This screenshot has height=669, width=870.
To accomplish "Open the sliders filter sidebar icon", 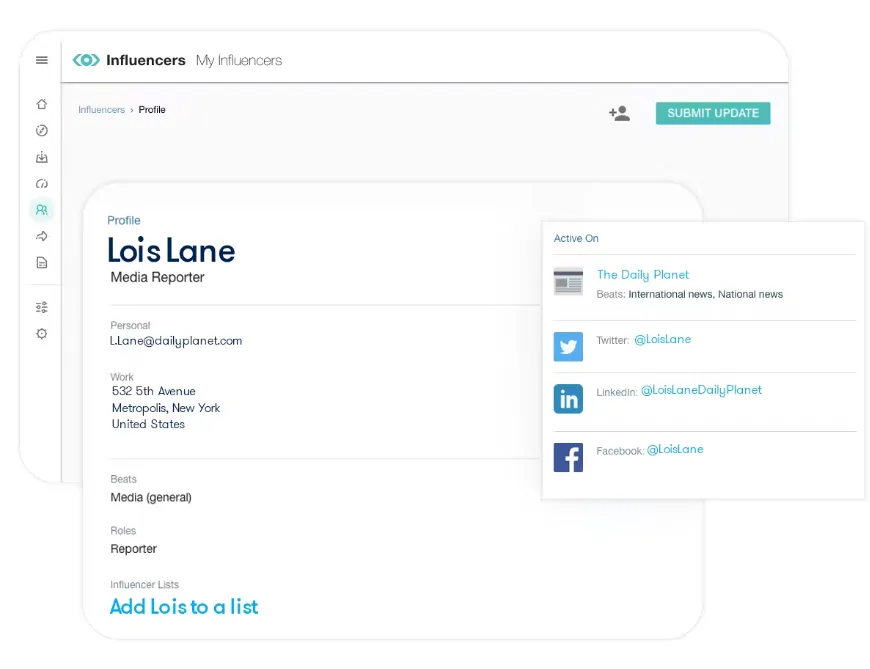I will pyautogui.click(x=42, y=307).
